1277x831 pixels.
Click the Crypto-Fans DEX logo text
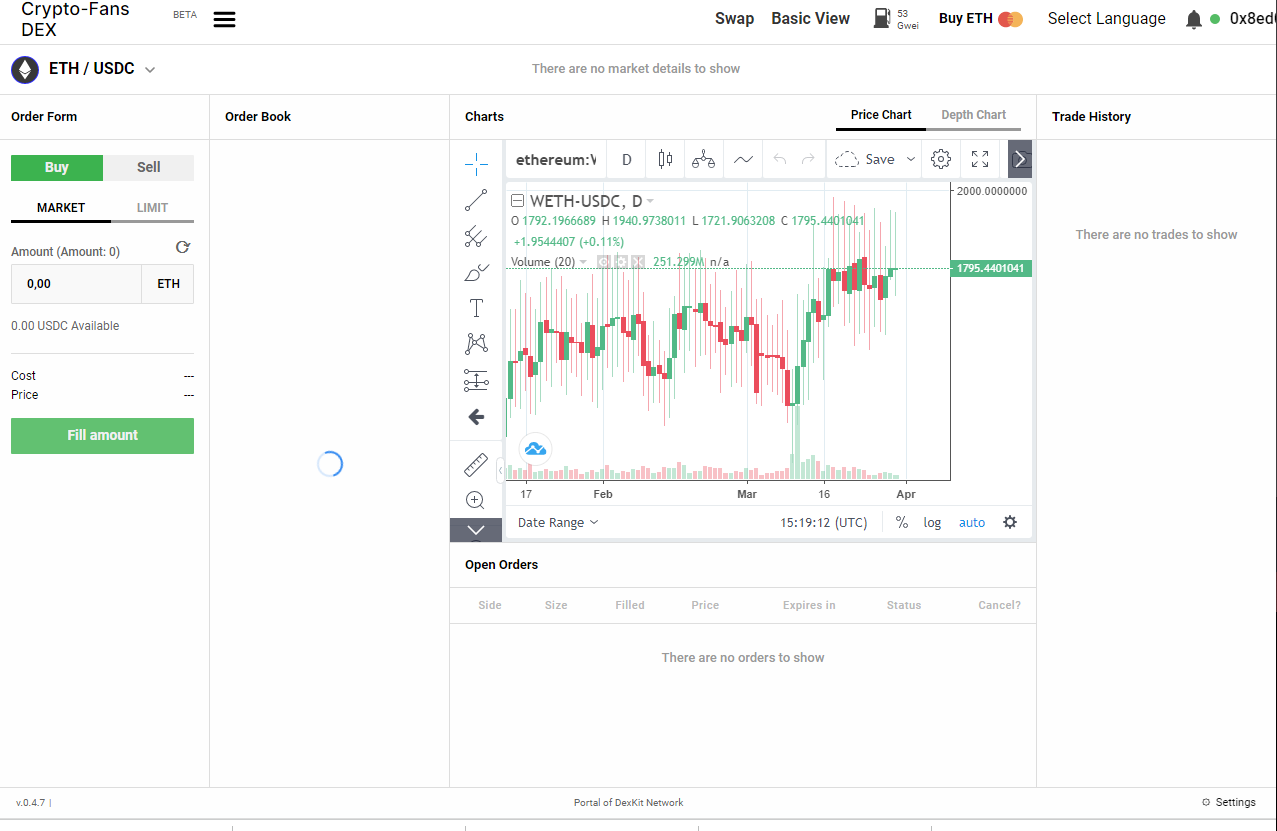tap(75, 20)
